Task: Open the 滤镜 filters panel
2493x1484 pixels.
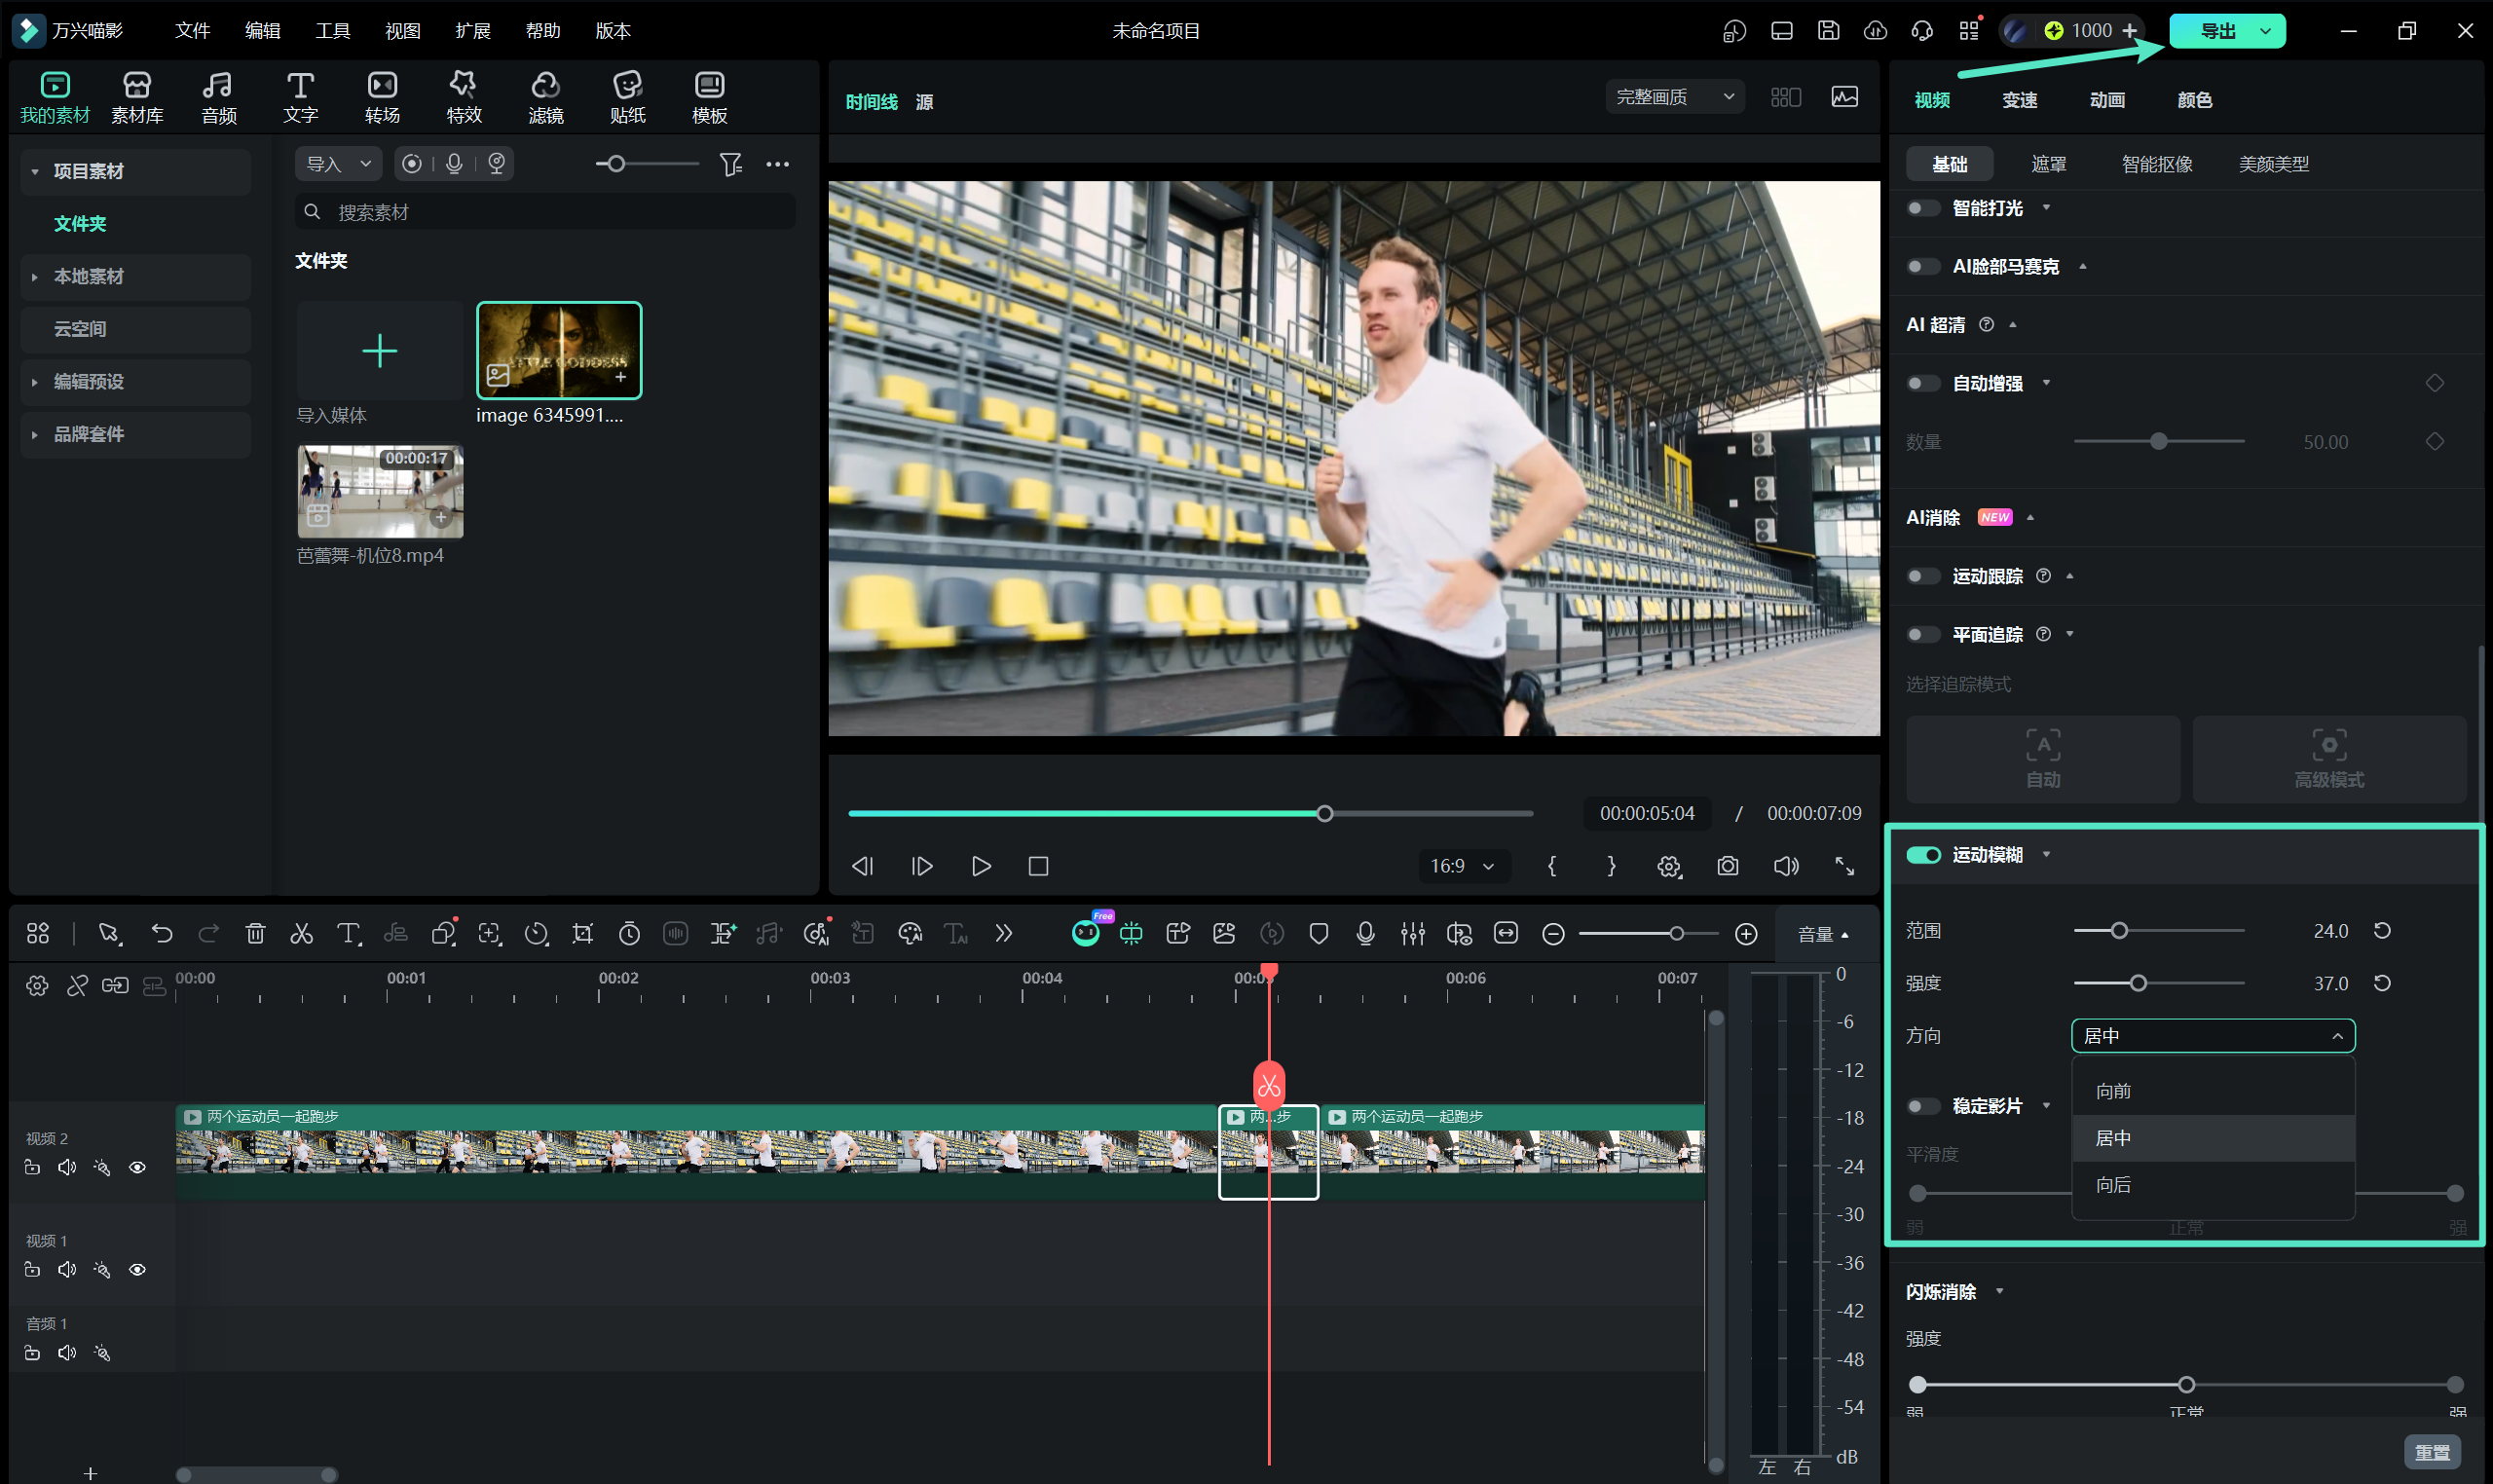Action: (546, 98)
